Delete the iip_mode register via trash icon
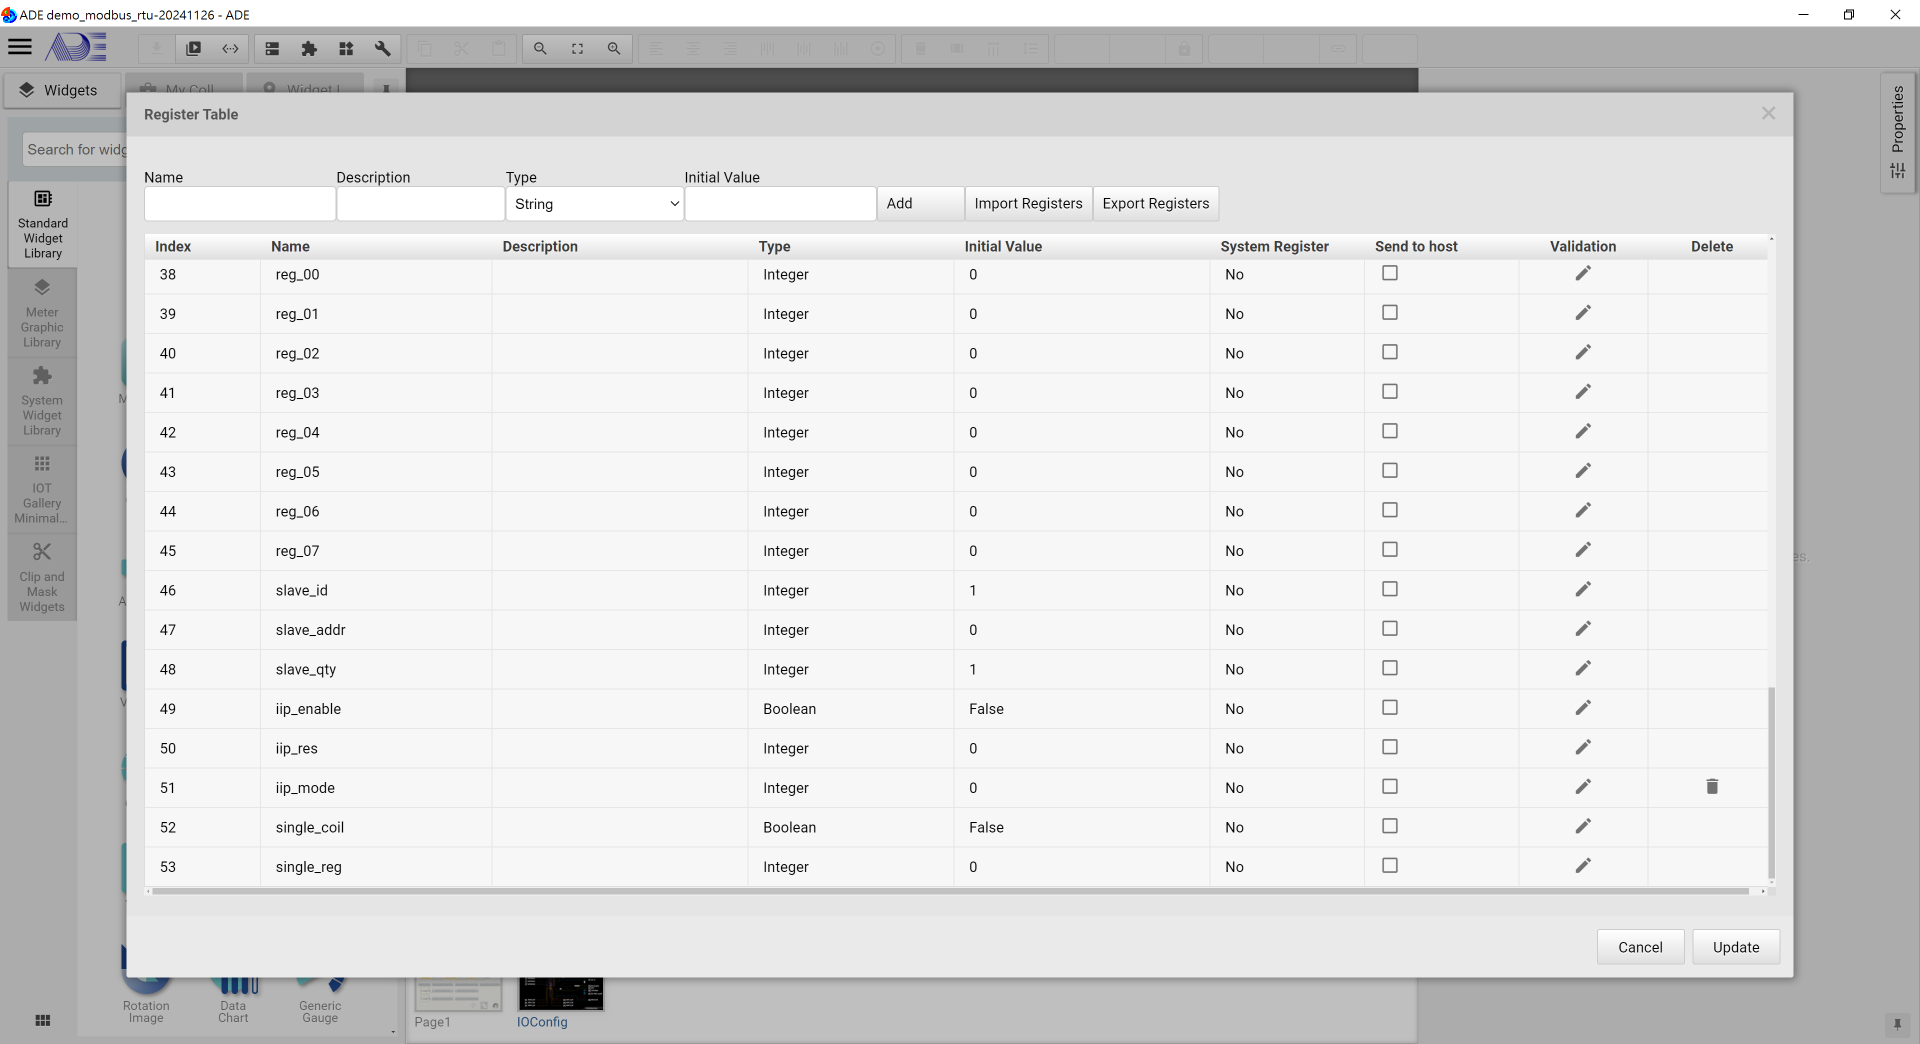1920x1044 pixels. pos(1711,787)
